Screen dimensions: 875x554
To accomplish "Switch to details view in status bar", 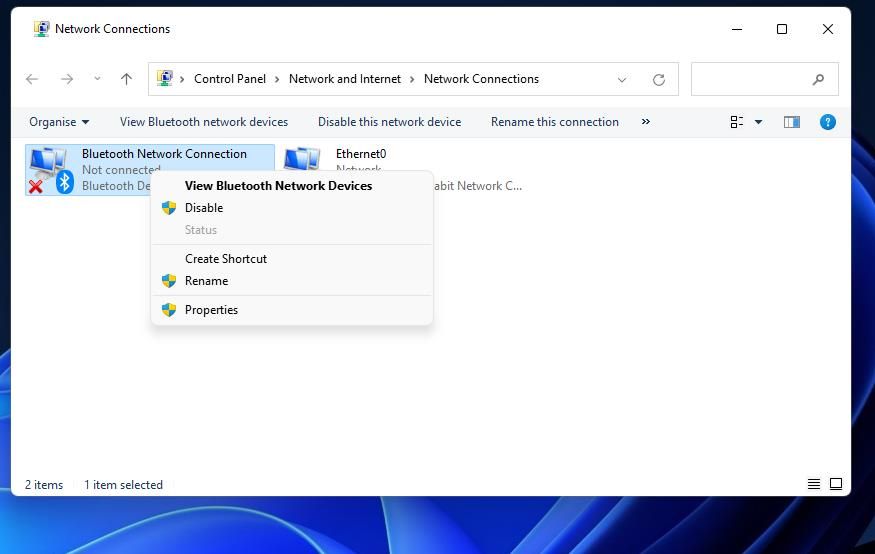I will (x=814, y=484).
